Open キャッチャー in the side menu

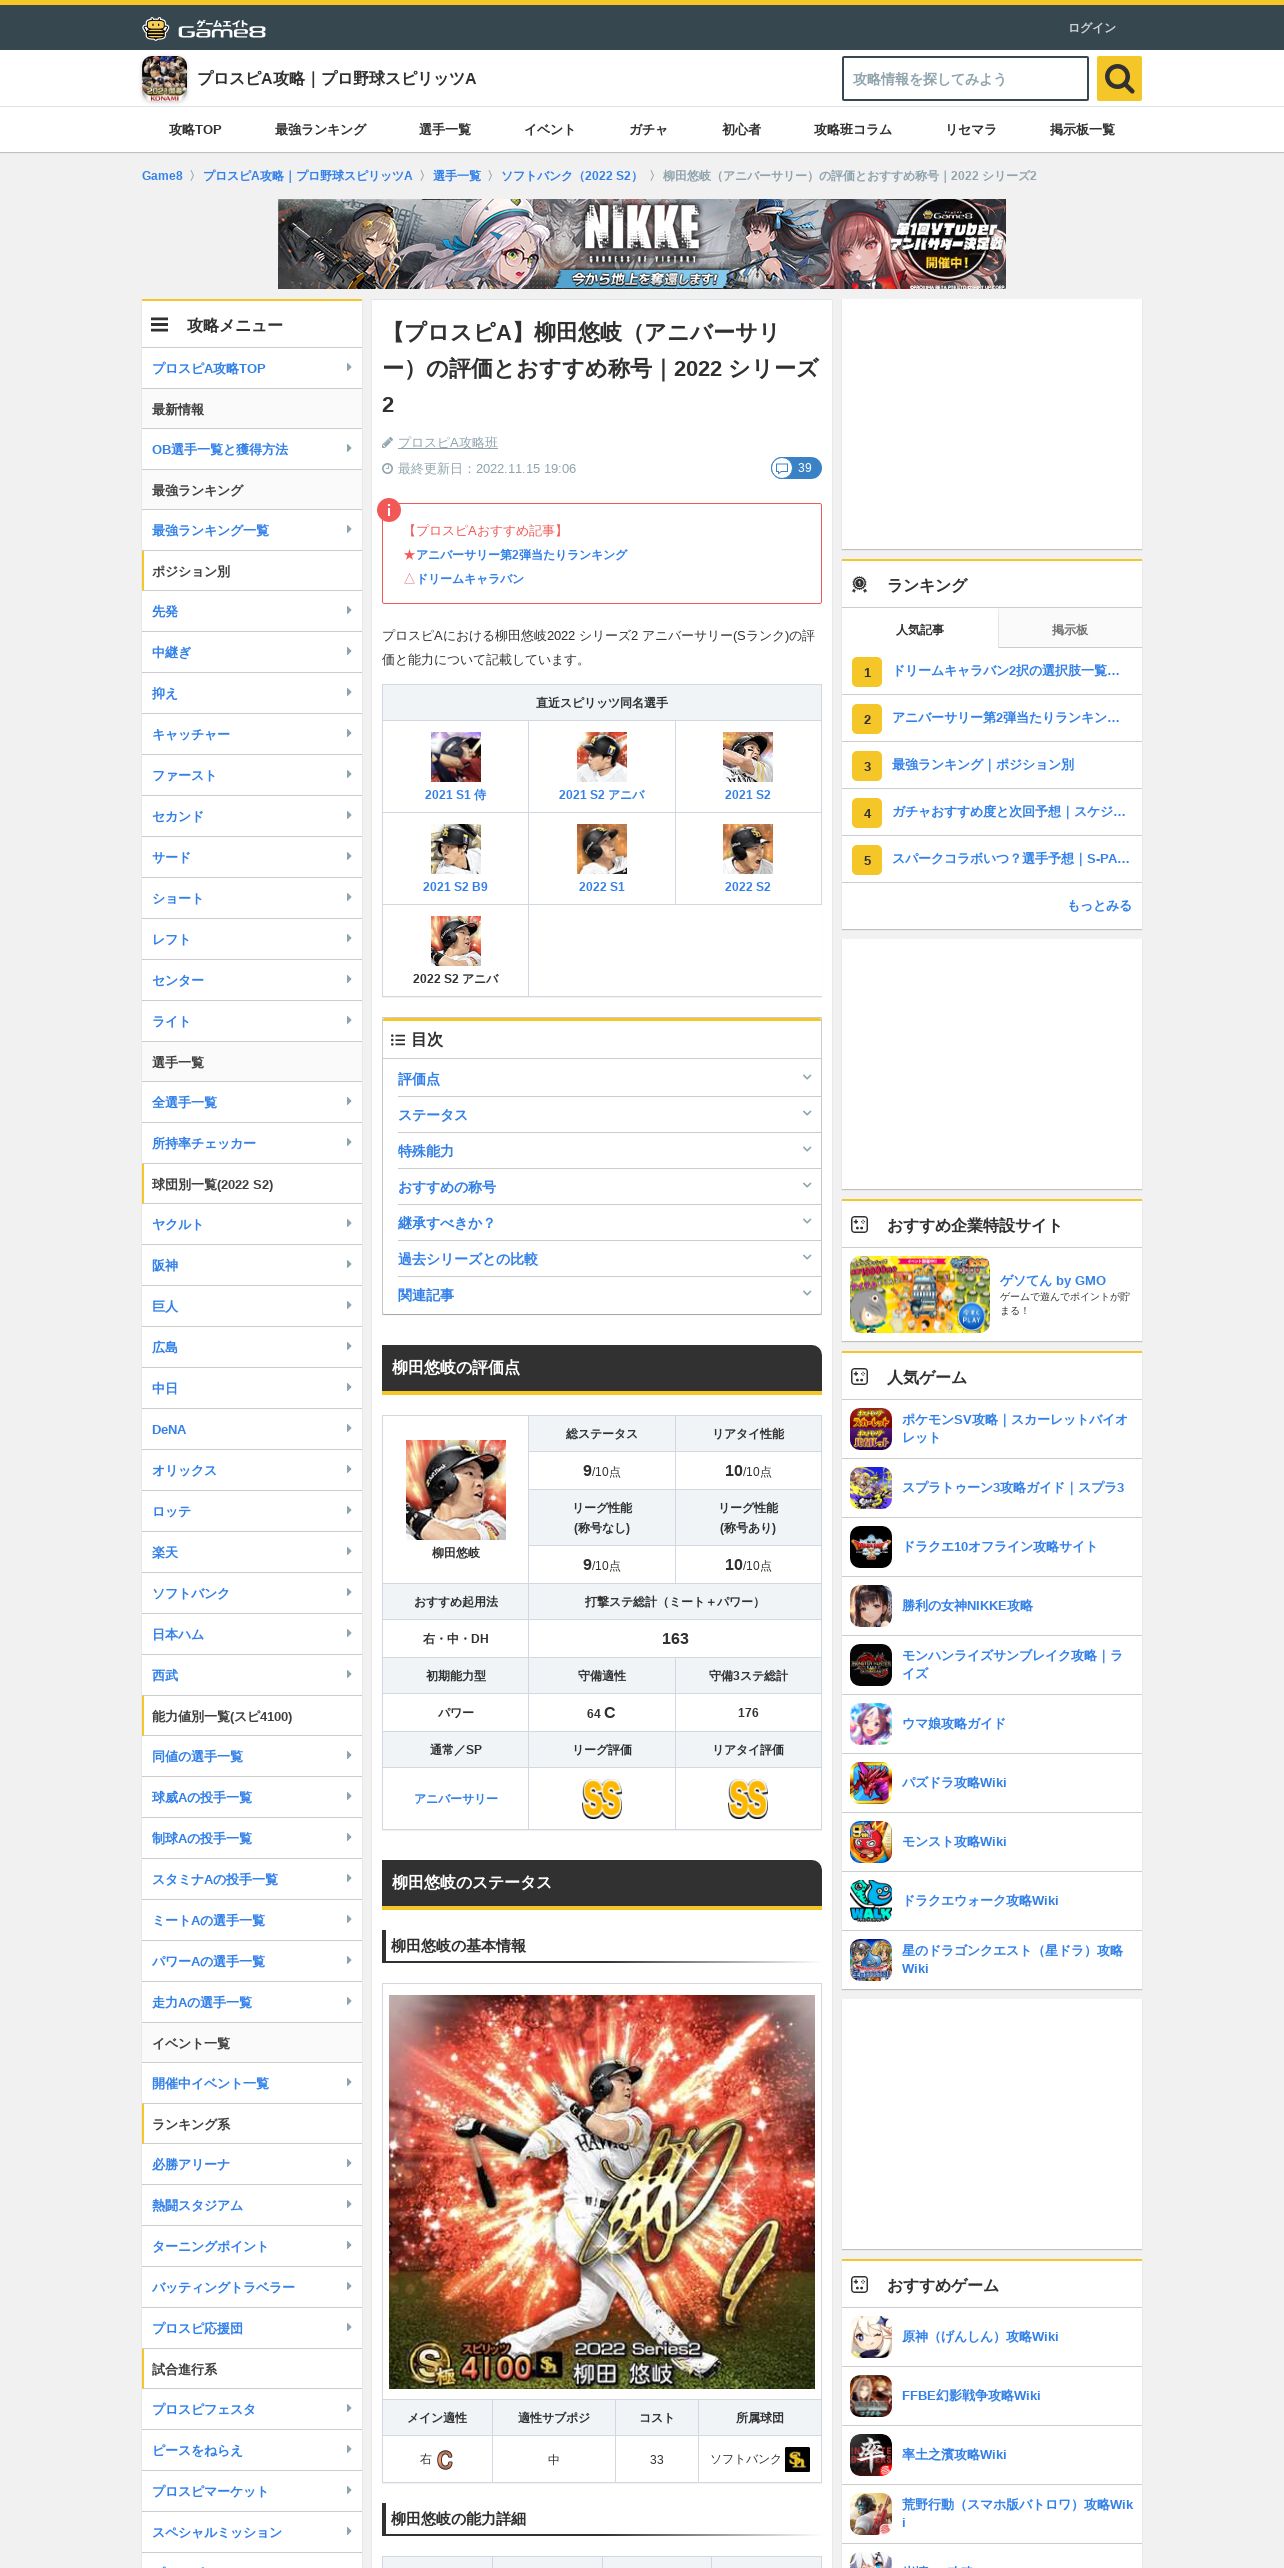252,734
